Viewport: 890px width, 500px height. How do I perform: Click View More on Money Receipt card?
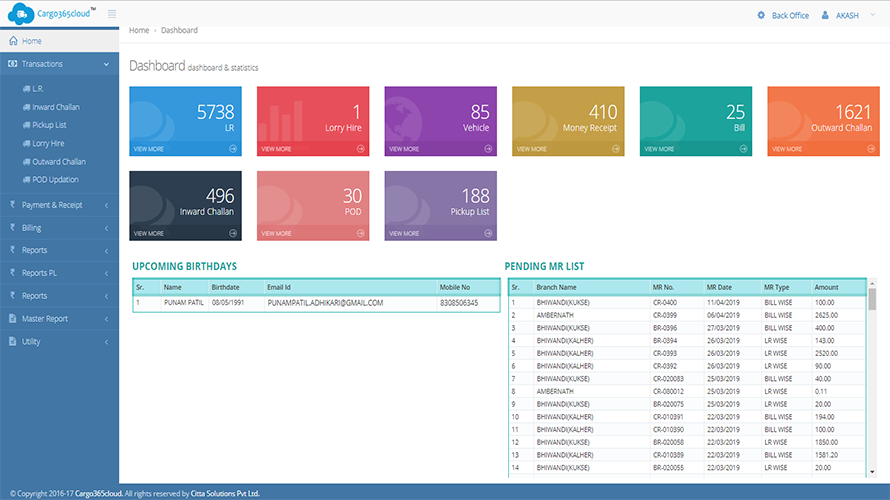click(531, 149)
